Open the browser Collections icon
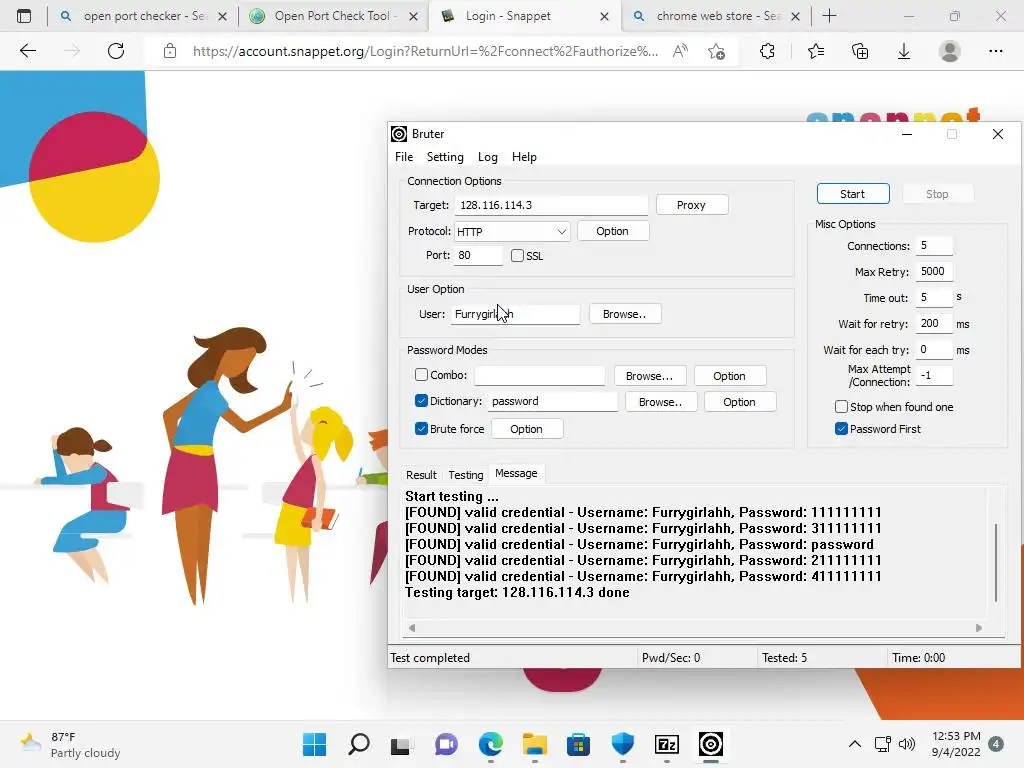This screenshot has height=768, width=1024. (860, 51)
